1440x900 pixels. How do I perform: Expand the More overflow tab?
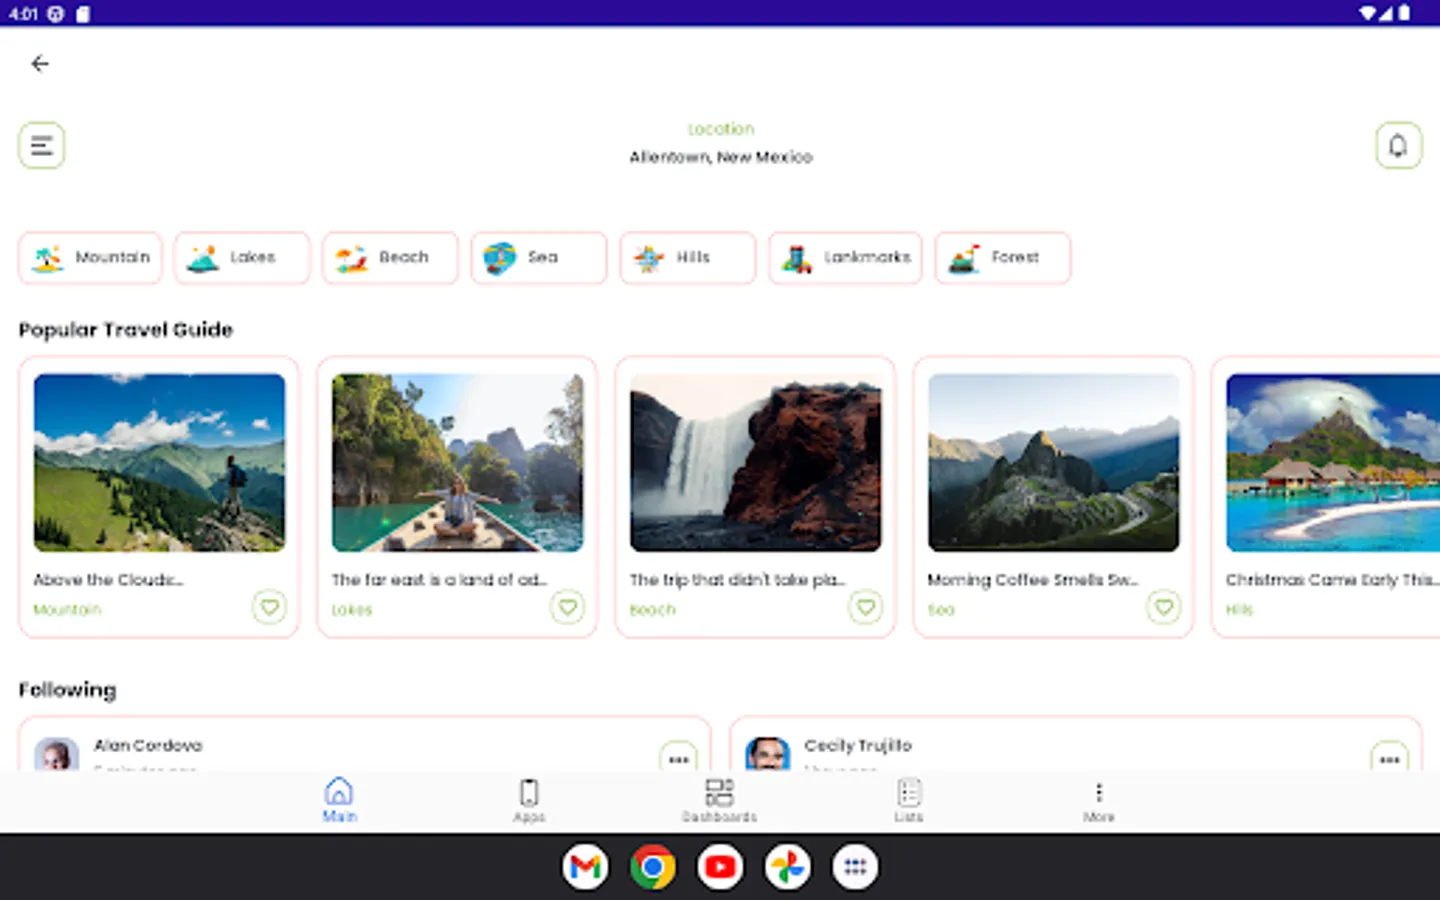tap(1098, 800)
